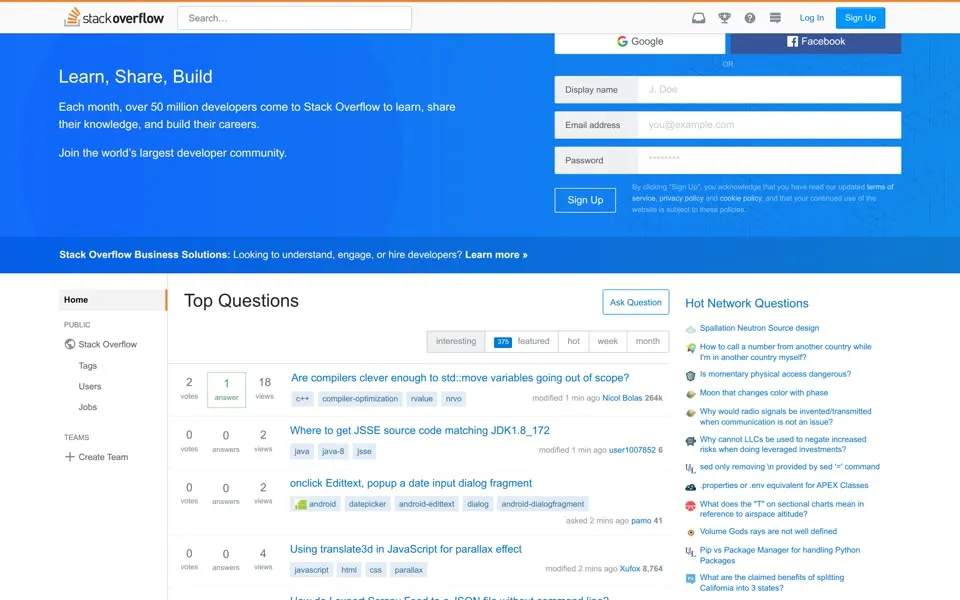Open the inbox icon in header
960x600 pixels.
698,18
